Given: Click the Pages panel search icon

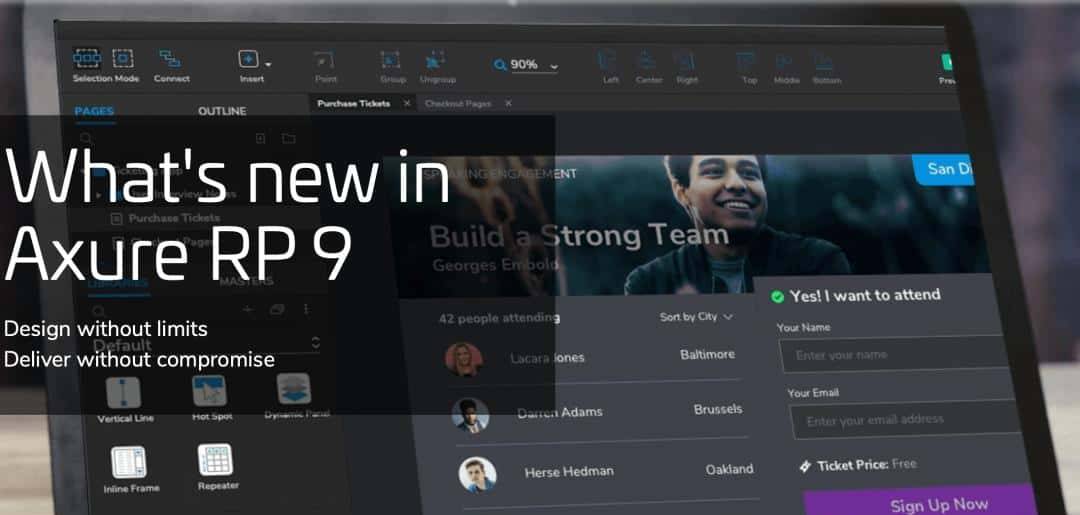Looking at the screenshot, I should [86, 138].
